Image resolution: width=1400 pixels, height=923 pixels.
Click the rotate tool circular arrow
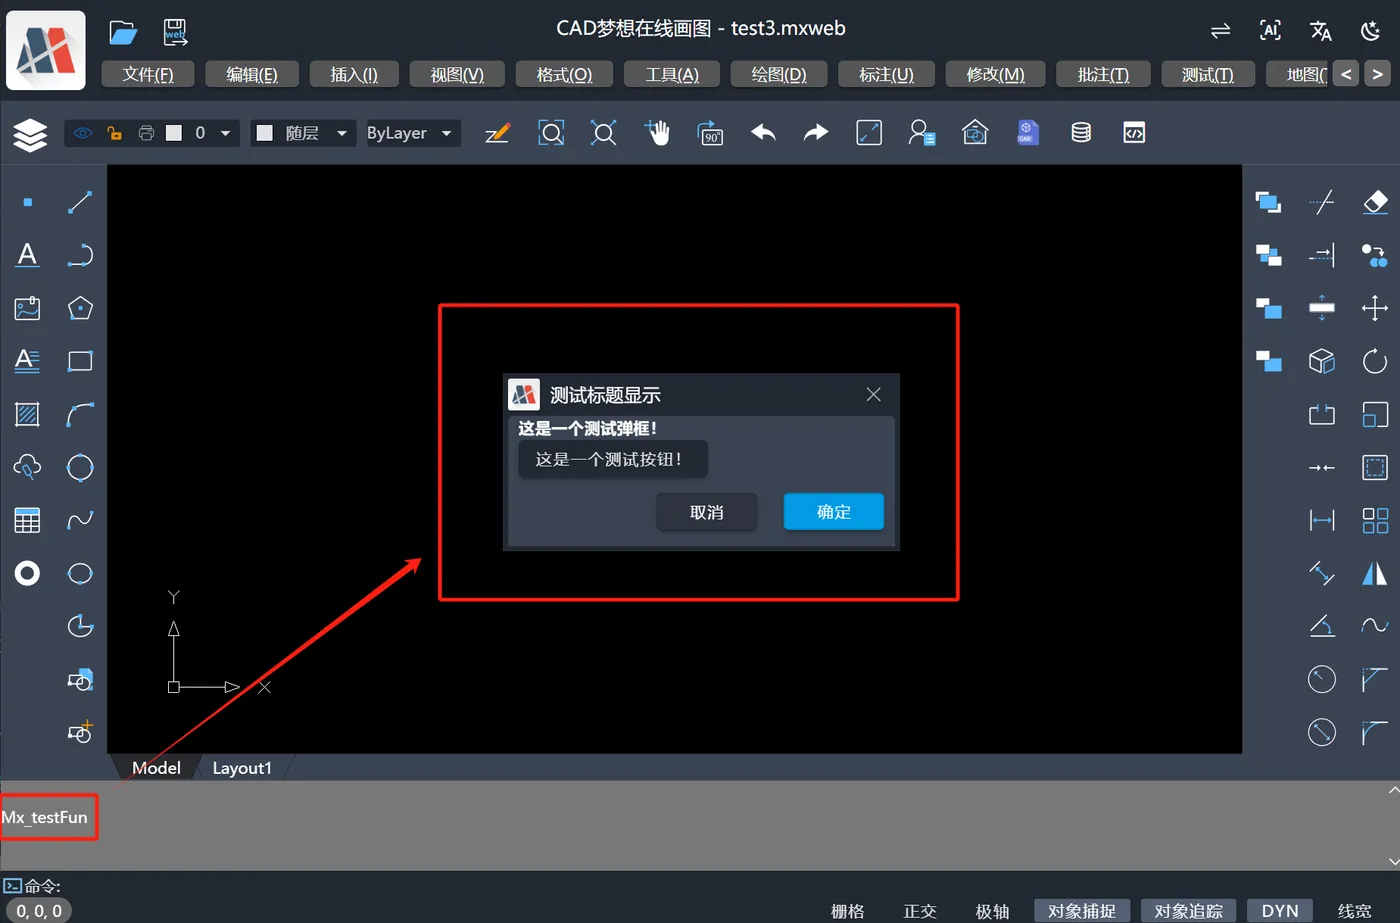pos(1375,361)
